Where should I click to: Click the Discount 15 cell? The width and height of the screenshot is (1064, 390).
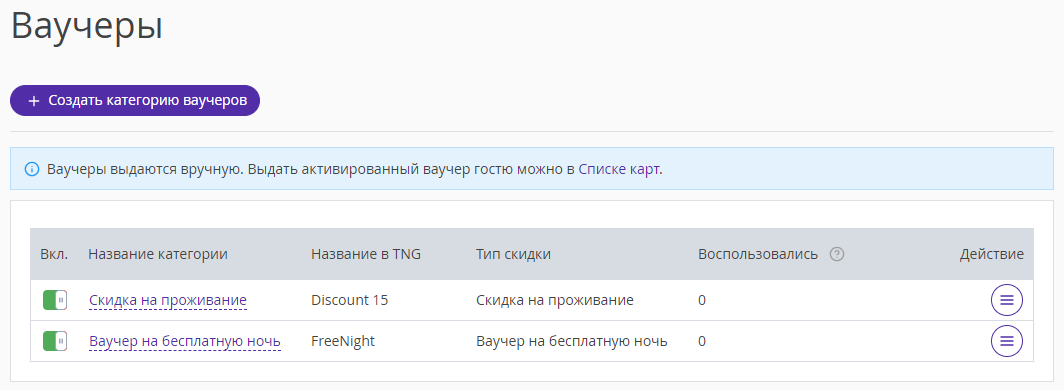349,300
